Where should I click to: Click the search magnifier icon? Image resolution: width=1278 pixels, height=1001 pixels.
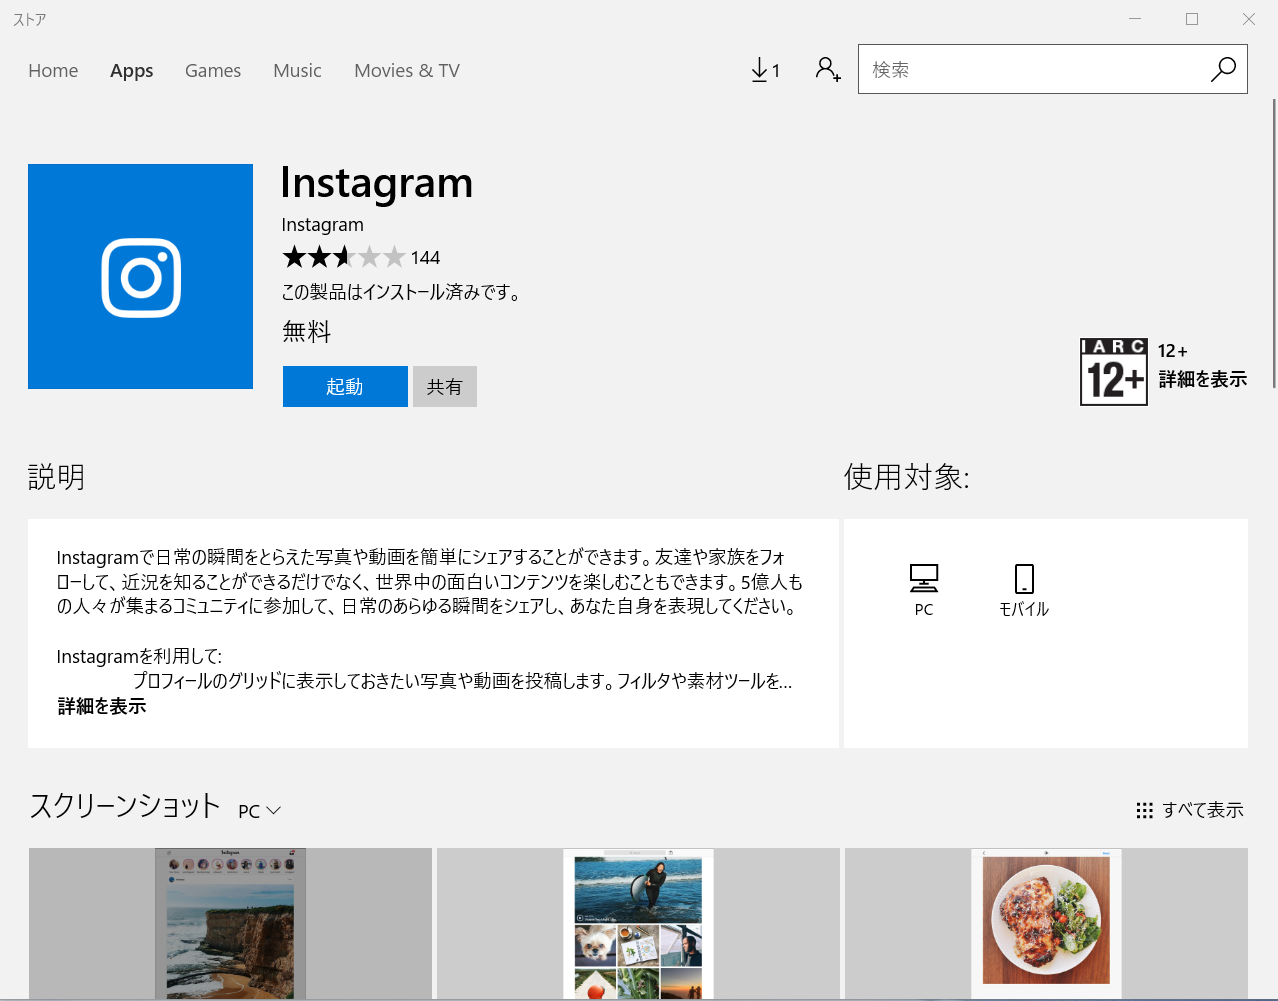pyautogui.click(x=1223, y=69)
